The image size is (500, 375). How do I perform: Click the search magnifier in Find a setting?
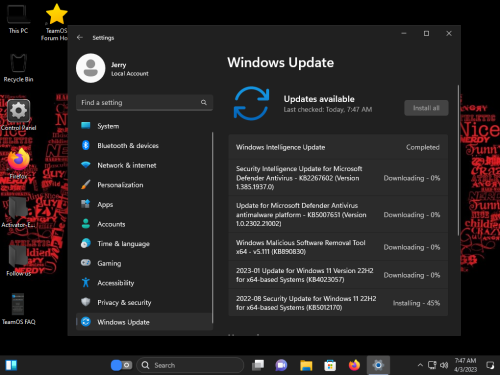[204, 102]
